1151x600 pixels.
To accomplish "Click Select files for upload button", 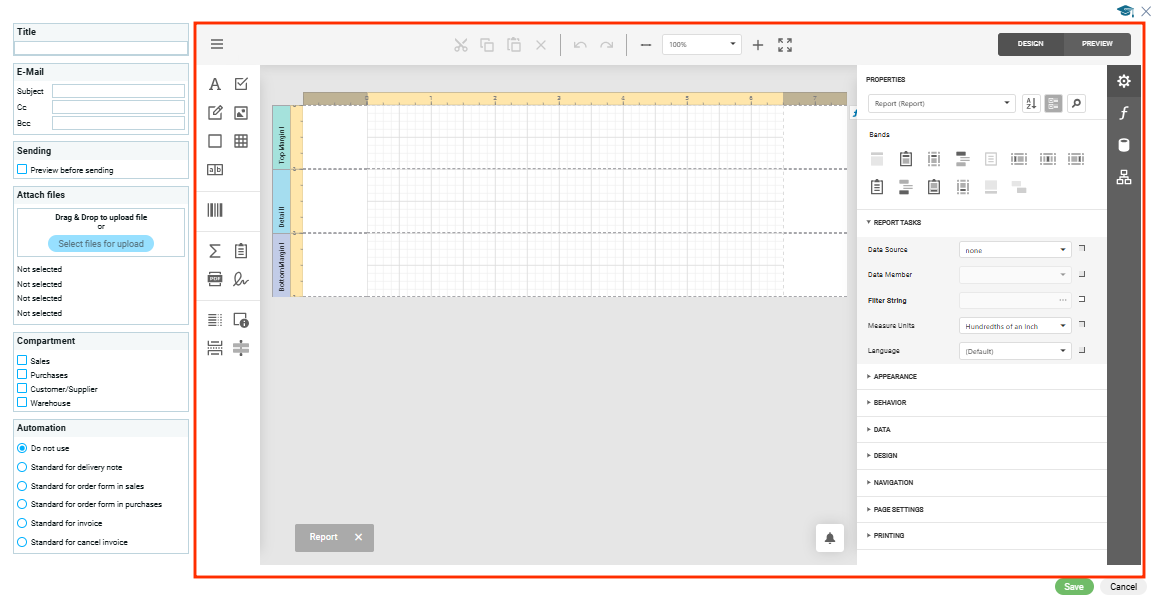I will 101,244.
